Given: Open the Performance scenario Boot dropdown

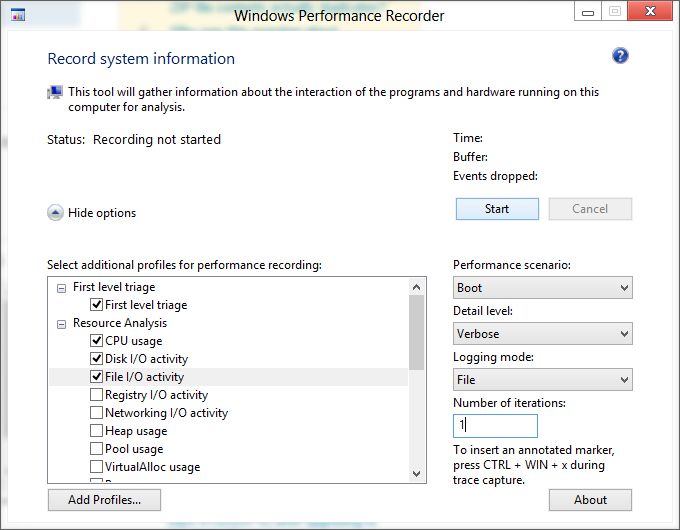Looking at the screenshot, I should (x=543, y=288).
